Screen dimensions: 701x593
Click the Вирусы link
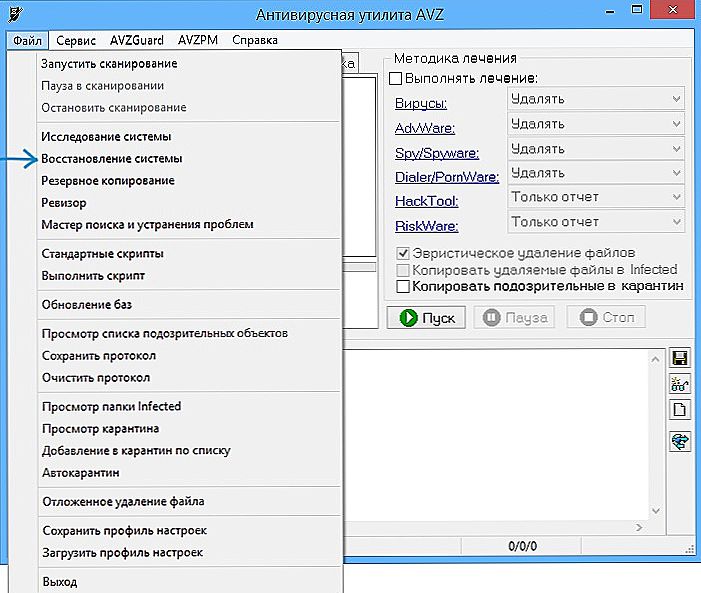click(x=421, y=104)
